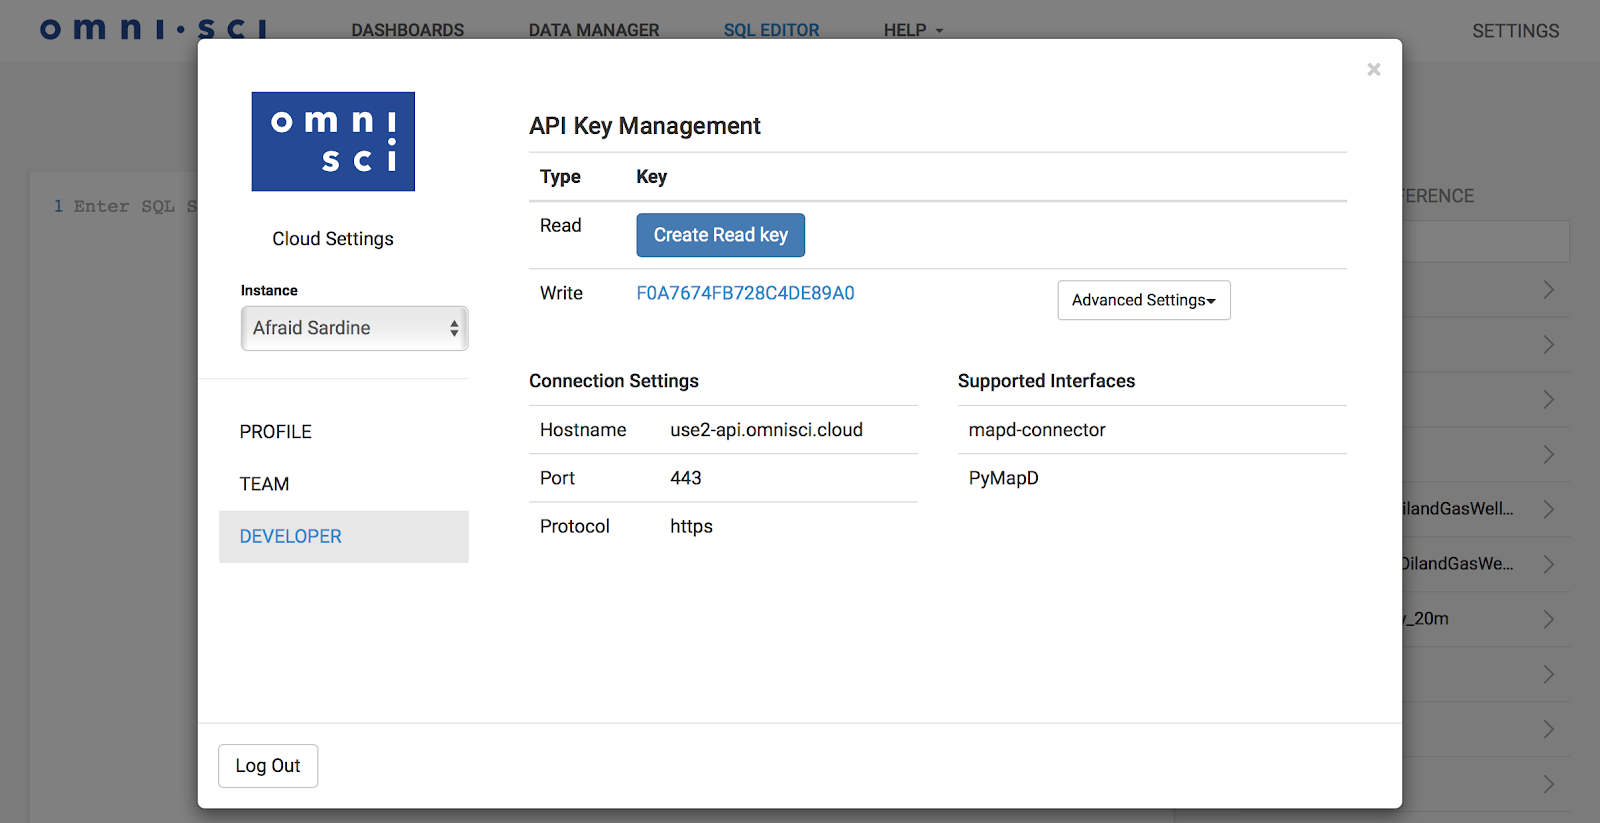Click the Read type cell
Viewport: 1600px width, 823px height.
(560, 226)
